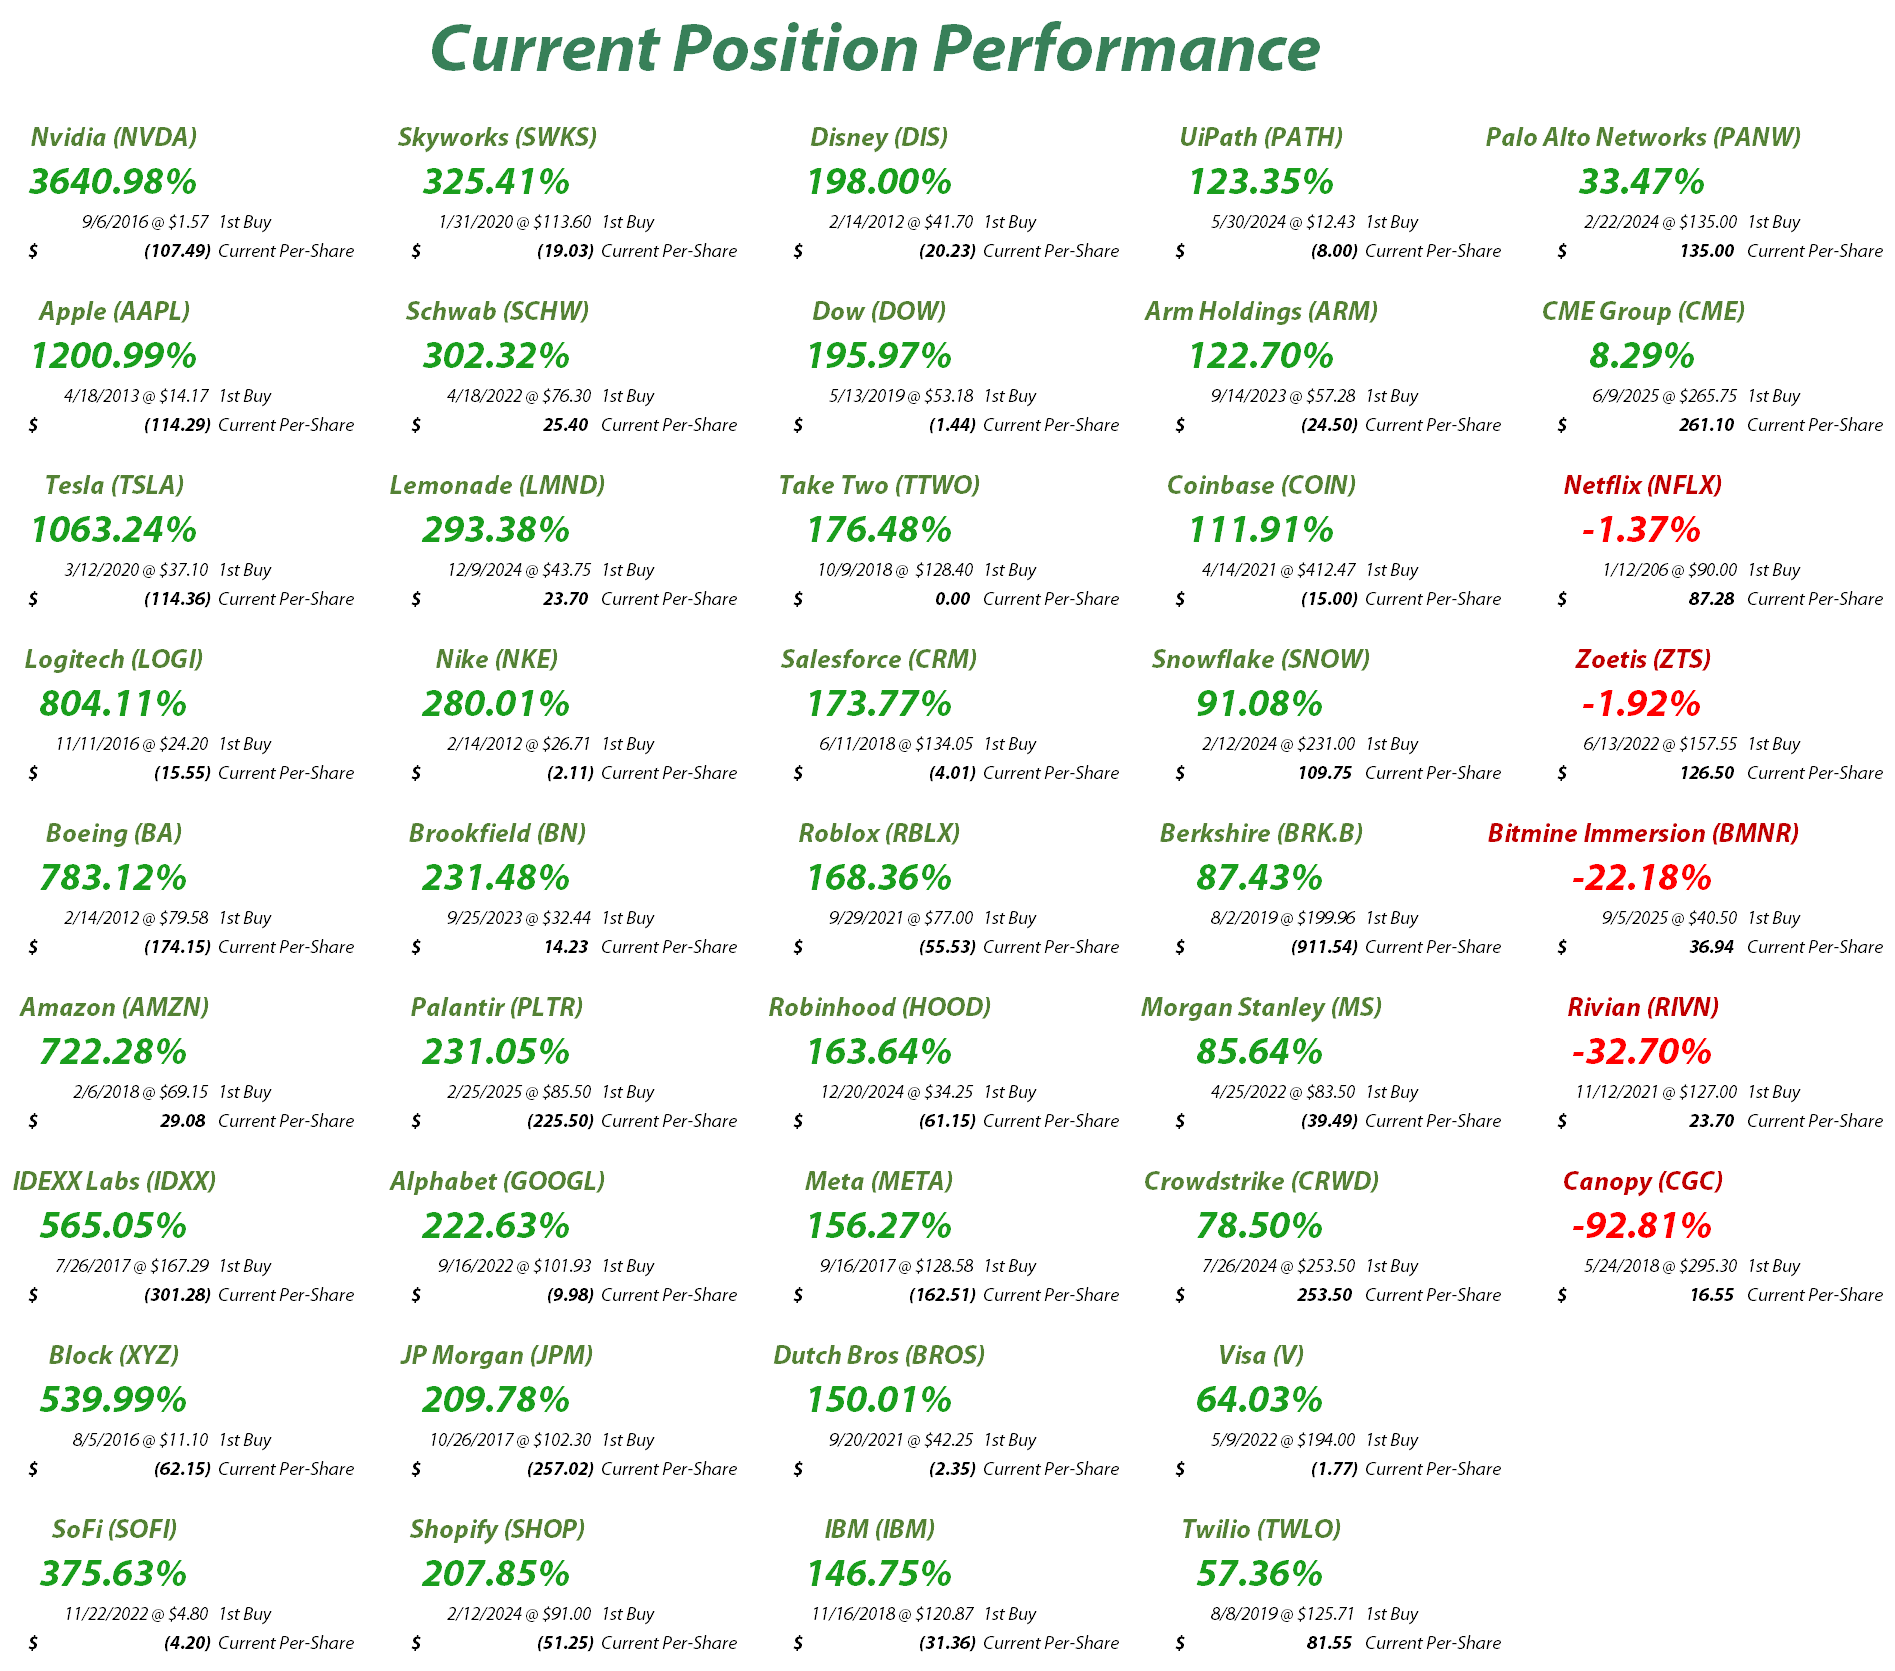The height and width of the screenshot is (1671, 1895).
Task: Click Netflix's -1.37% loss figure
Action: (1641, 529)
